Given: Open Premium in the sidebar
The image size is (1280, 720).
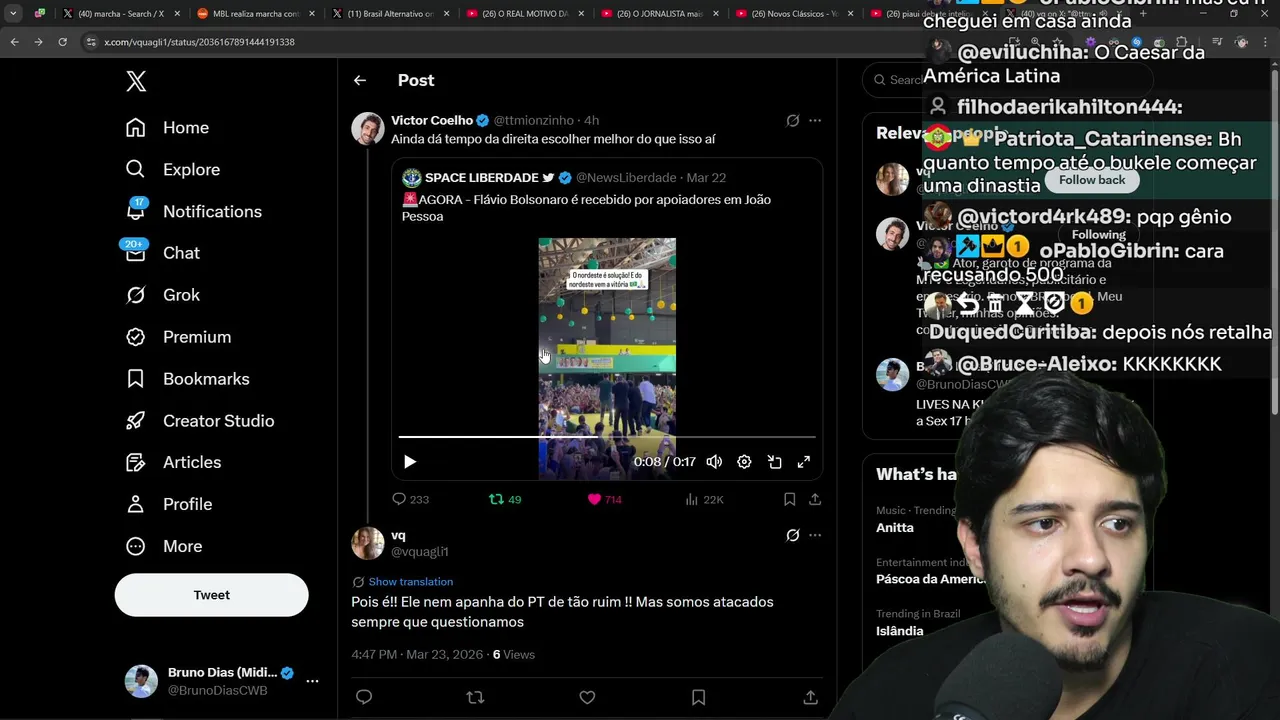Looking at the screenshot, I should [177, 337].
